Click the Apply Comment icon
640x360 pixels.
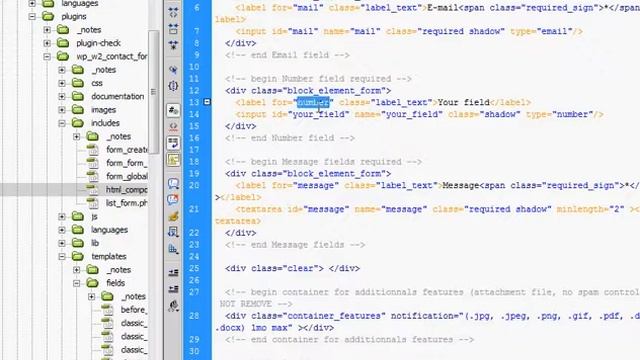[173, 183]
